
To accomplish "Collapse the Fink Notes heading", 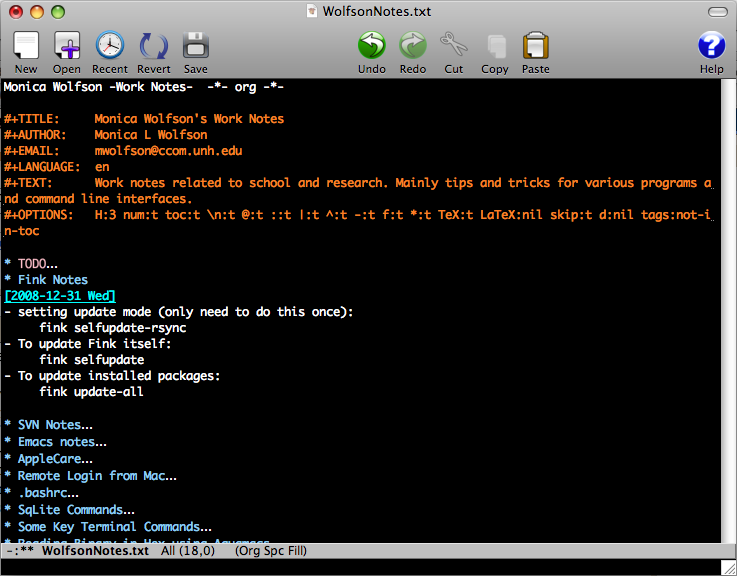I will coord(46,280).
